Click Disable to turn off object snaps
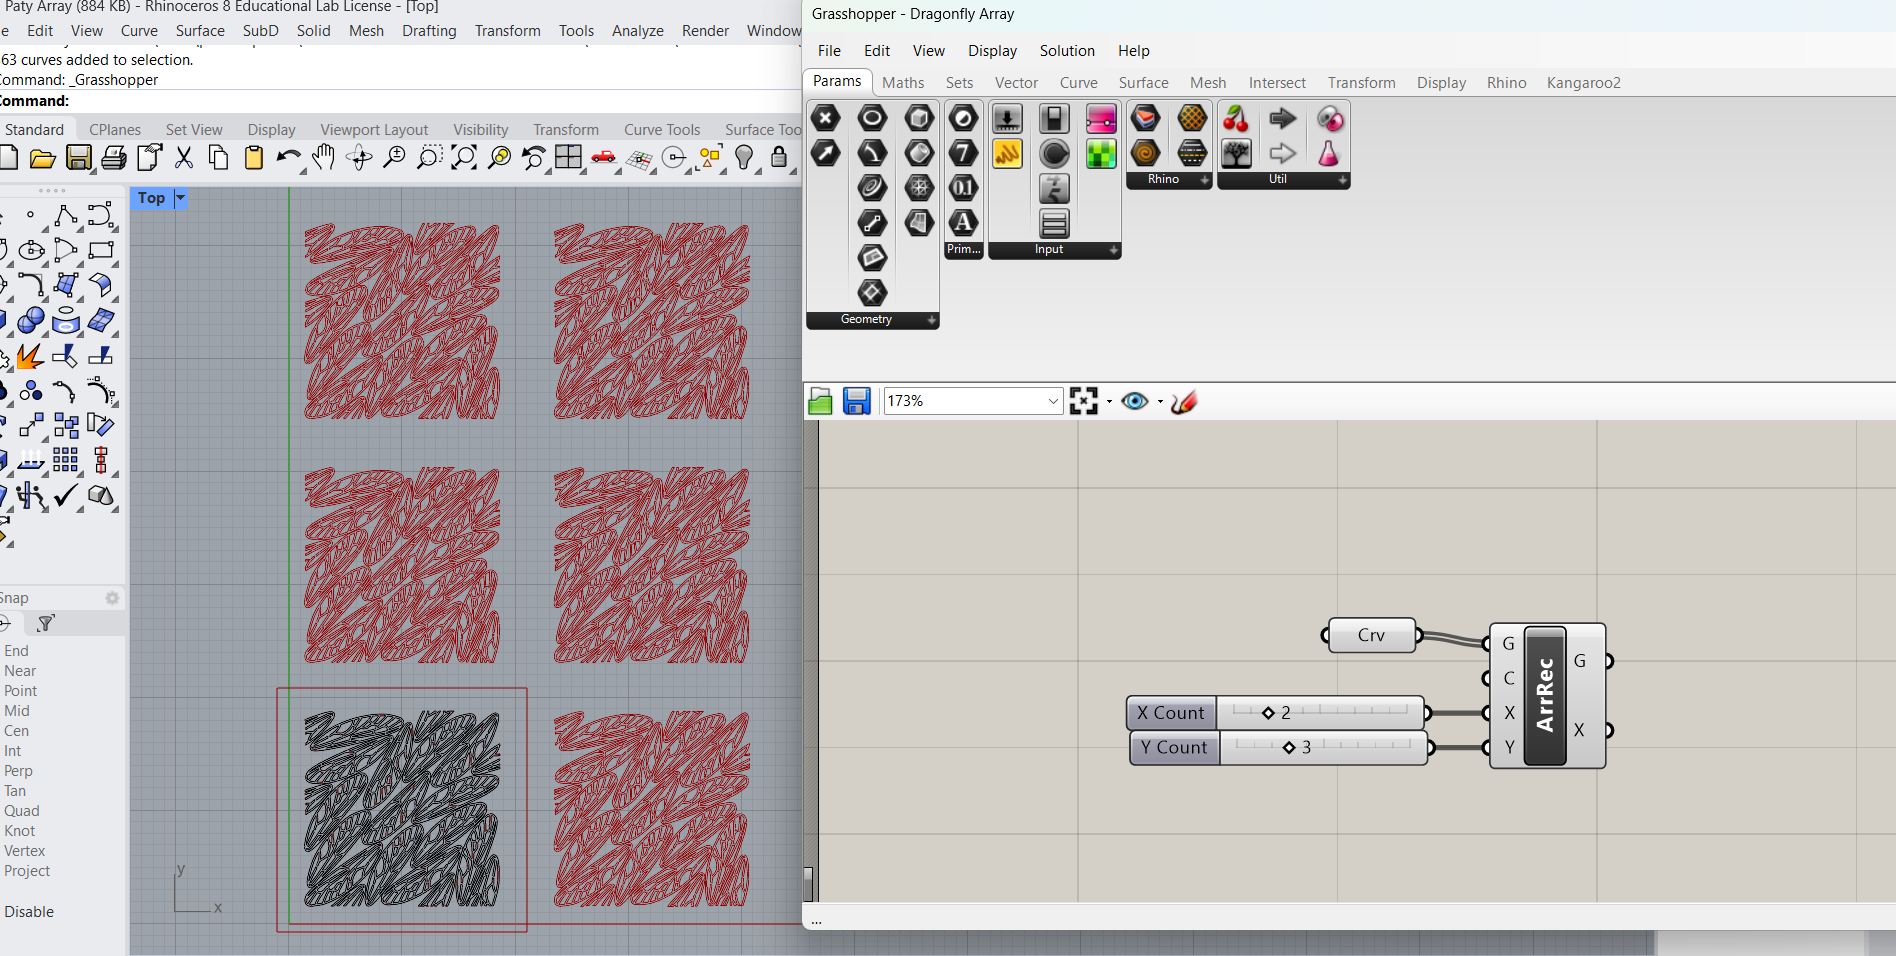The height and width of the screenshot is (956, 1896). [x=29, y=912]
